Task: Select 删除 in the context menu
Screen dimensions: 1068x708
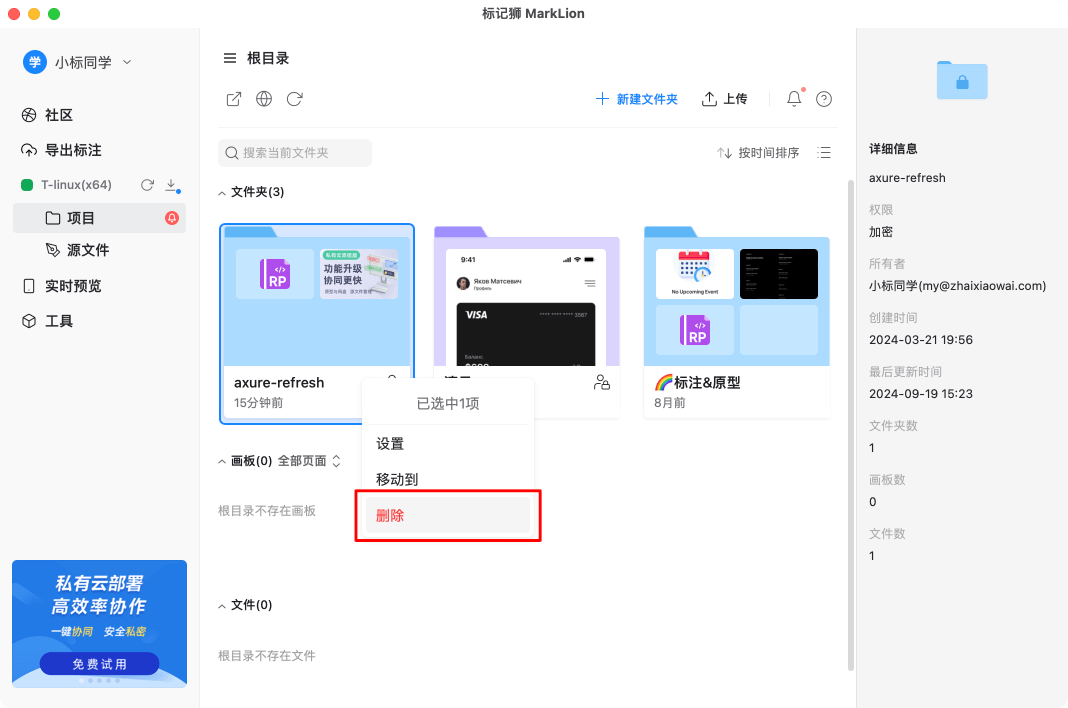Action: pyautogui.click(x=447, y=515)
